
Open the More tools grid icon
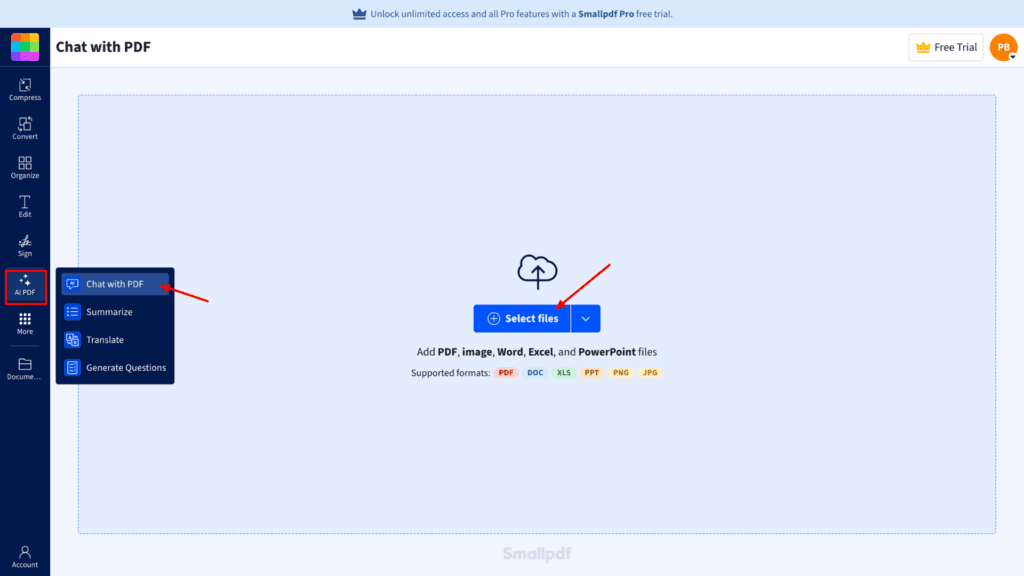coord(24,324)
